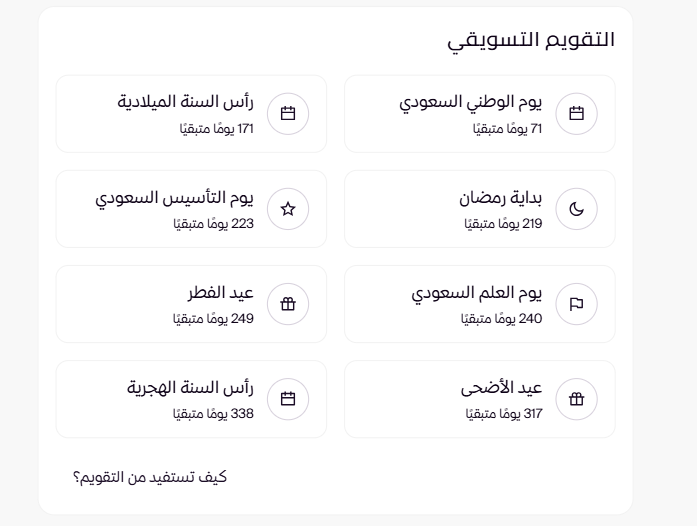Click the calendar icon beside يوم الوطني السعودي
This screenshot has height=526, width=697.
tap(576, 114)
